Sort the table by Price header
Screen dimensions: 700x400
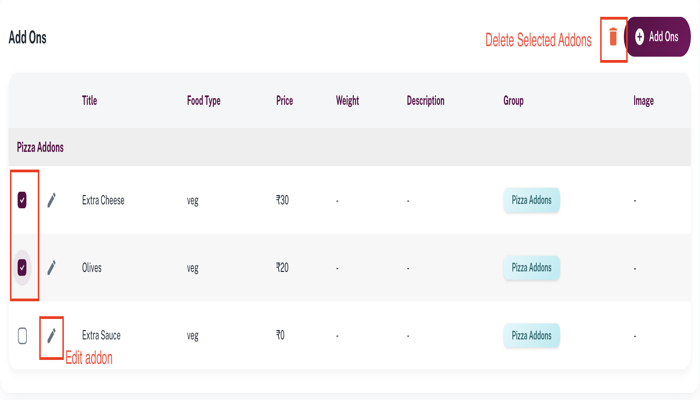click(x=285, y=101)
